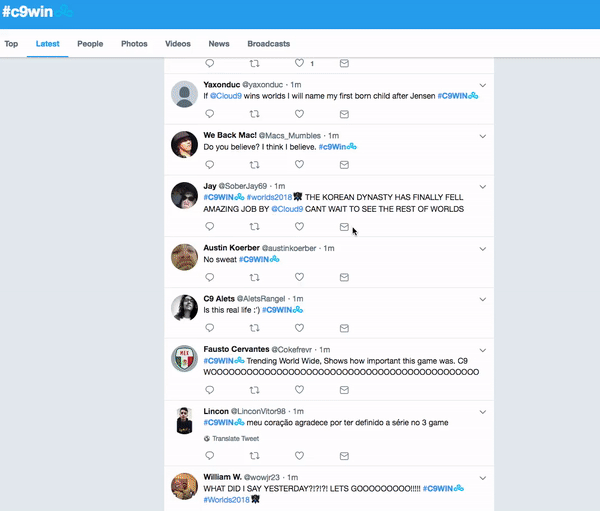Send Lincon's tweet via message
This screenshot has width=600, height=511.
pyautogui.click(x=344, y=456)
